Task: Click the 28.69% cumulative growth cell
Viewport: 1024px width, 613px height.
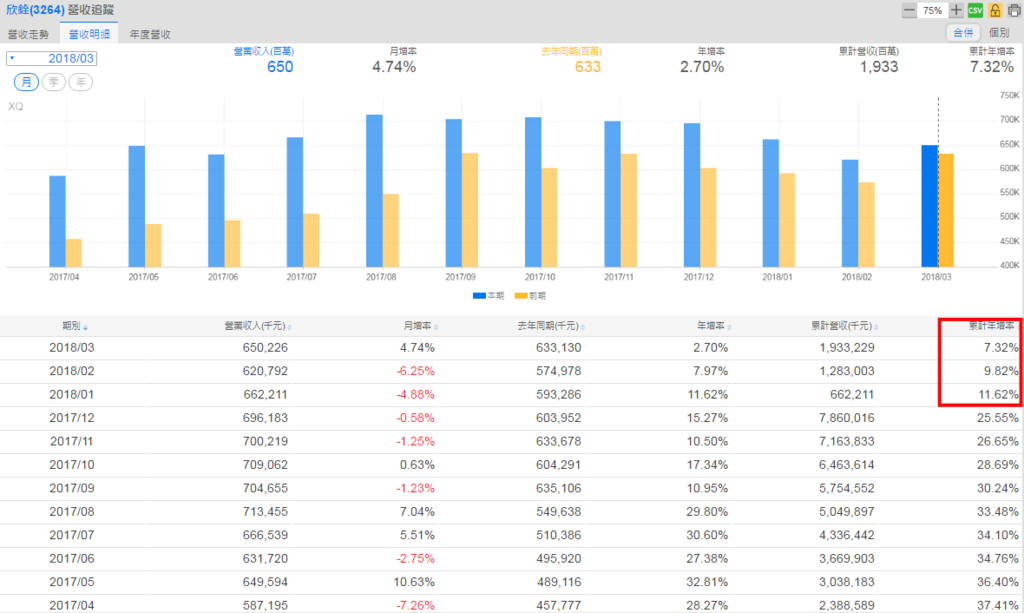Action: (x=998, y=465)
